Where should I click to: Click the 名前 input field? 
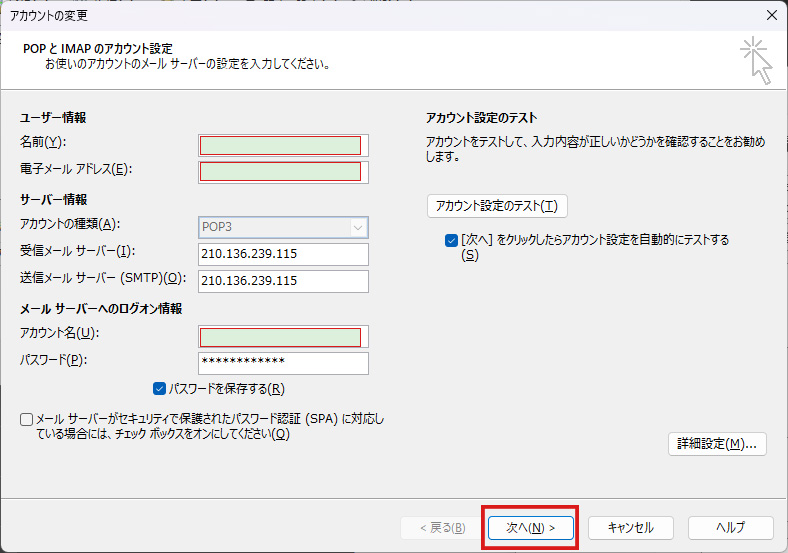283,145
